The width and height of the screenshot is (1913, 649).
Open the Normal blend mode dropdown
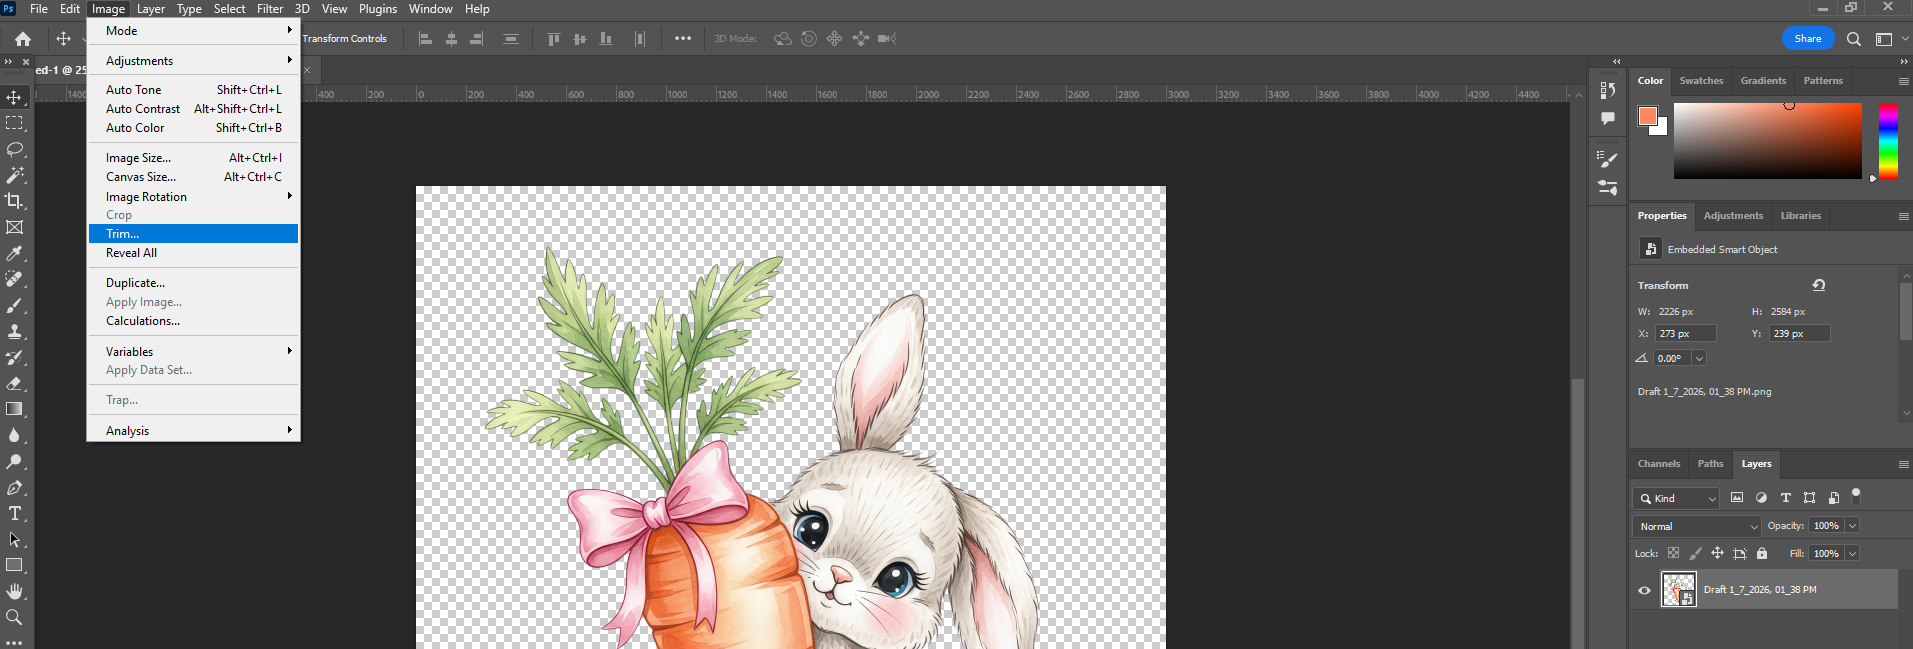(x=1697, y=526)
